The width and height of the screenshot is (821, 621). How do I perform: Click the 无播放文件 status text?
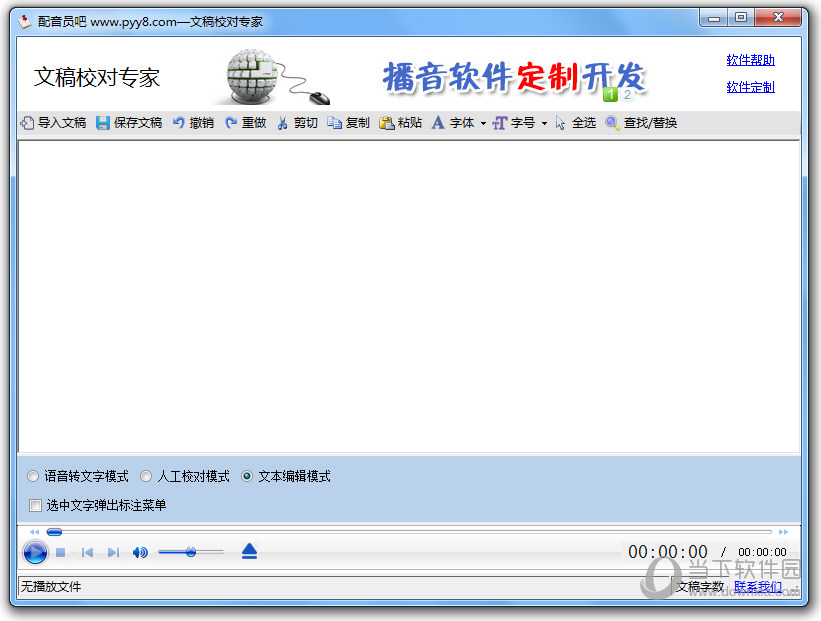click(x=51, y=587)
